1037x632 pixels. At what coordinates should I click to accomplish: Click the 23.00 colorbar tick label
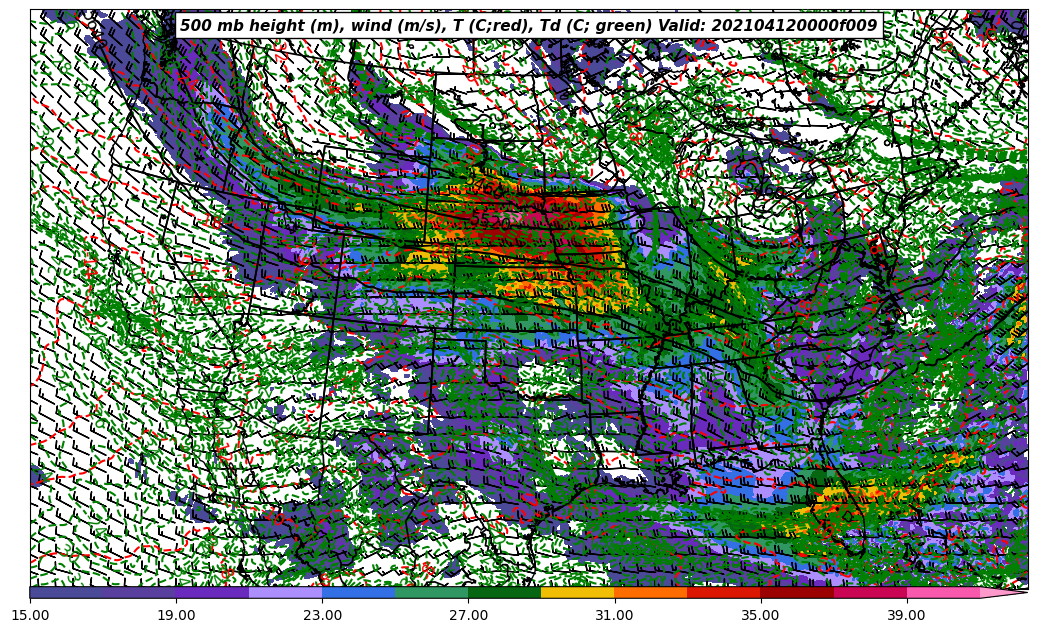pyautogui.click(x=322, y=615)
